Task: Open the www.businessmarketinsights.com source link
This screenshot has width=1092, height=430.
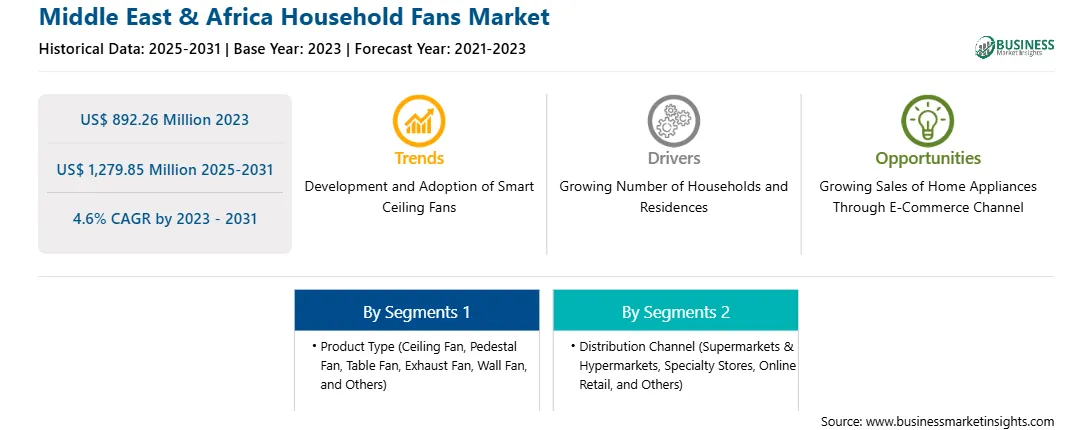Action: pyautogui.click(x=960, y=421)
